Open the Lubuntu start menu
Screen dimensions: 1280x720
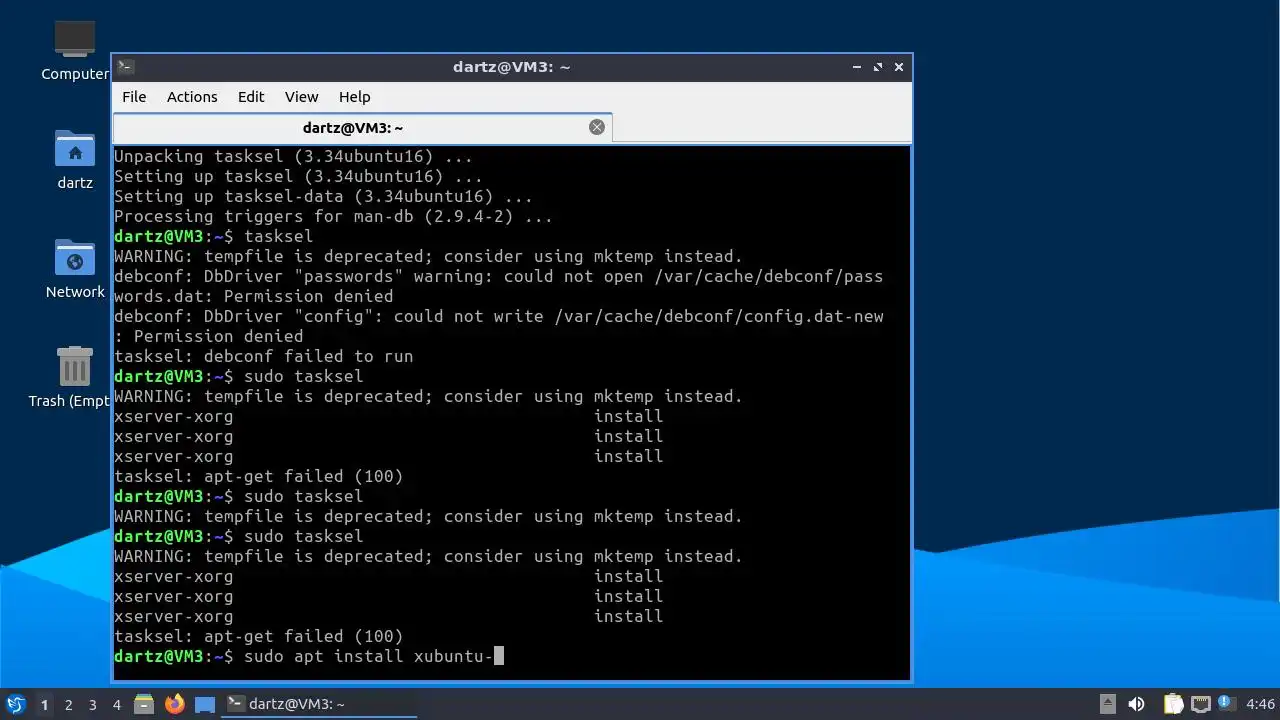click(15, 704)
